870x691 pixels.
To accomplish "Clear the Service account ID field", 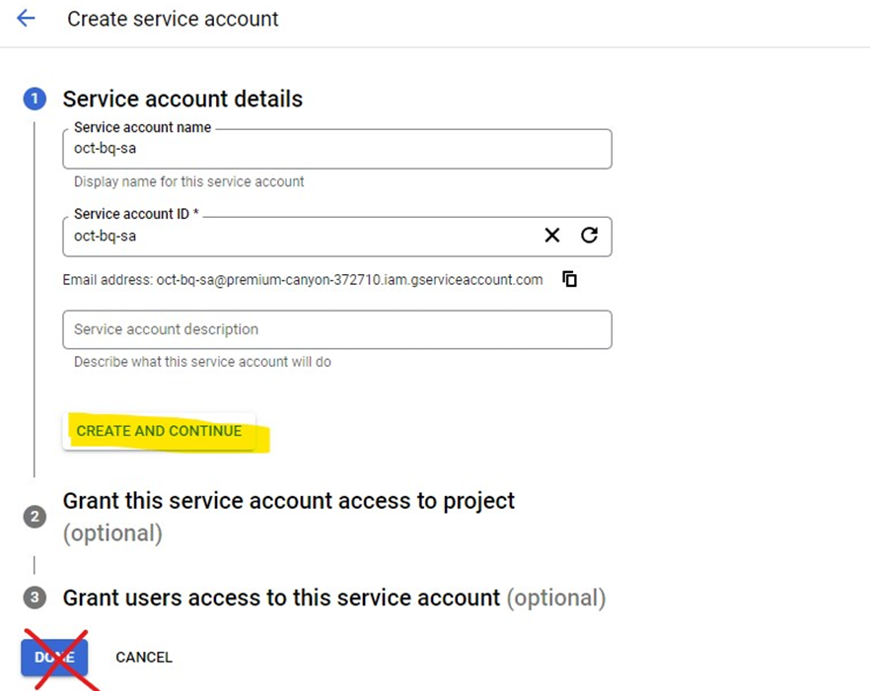I will click(x=552, y=235).
